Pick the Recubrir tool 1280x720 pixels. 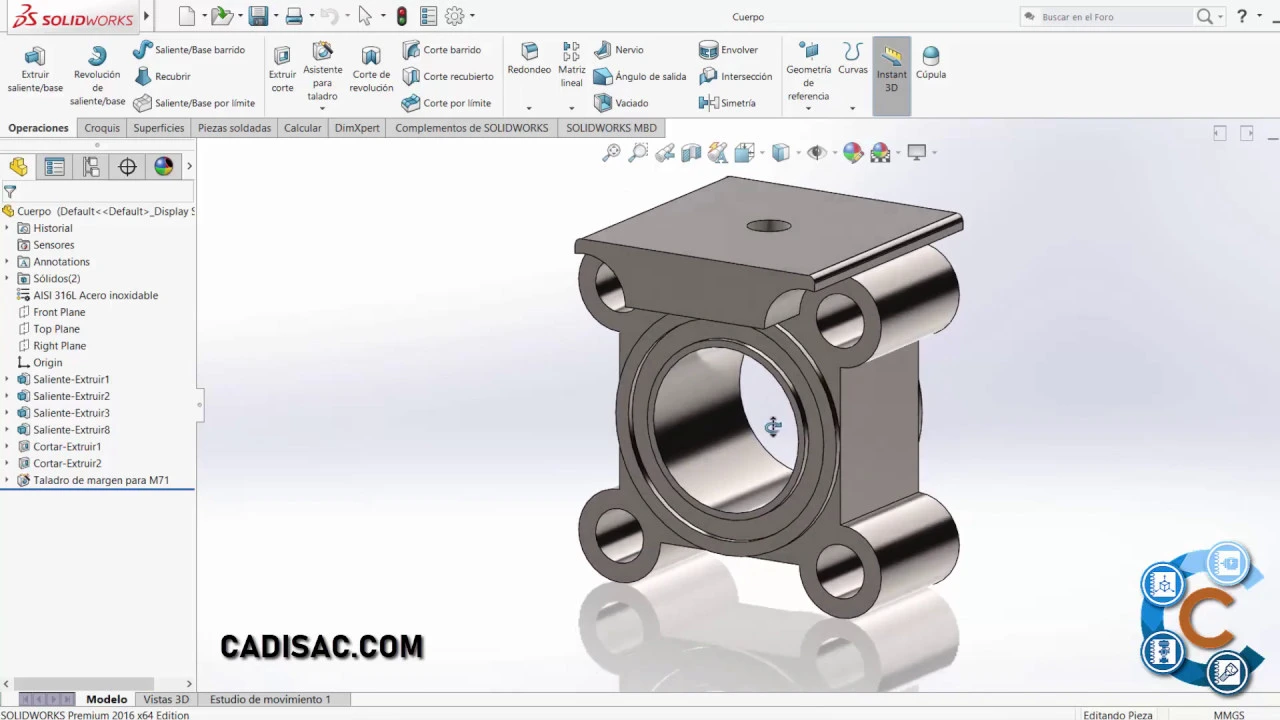(162, 76)
